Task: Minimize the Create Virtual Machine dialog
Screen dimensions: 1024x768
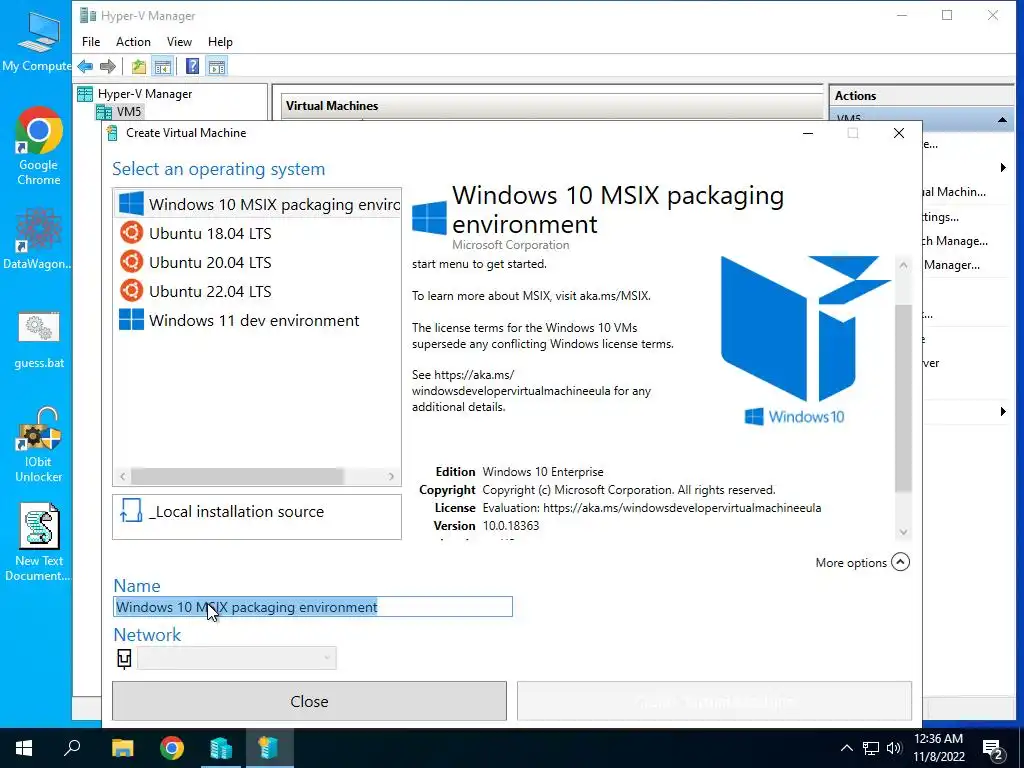Action: coord(808,133)
